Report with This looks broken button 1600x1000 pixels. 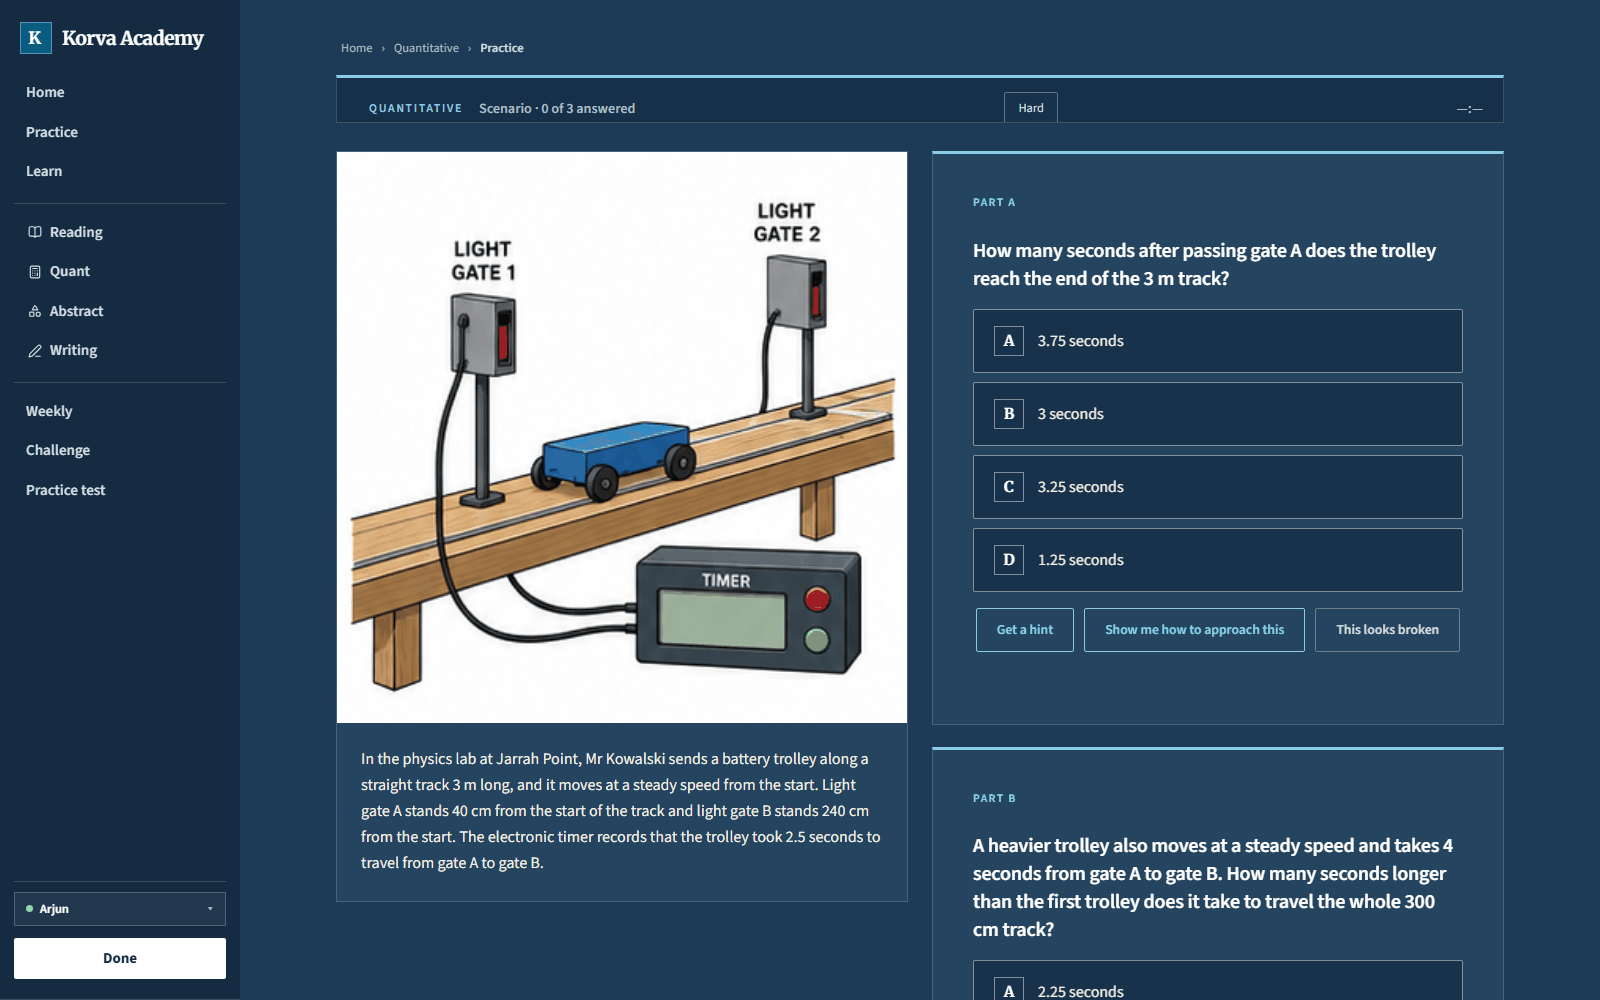tap(1387, 630)
